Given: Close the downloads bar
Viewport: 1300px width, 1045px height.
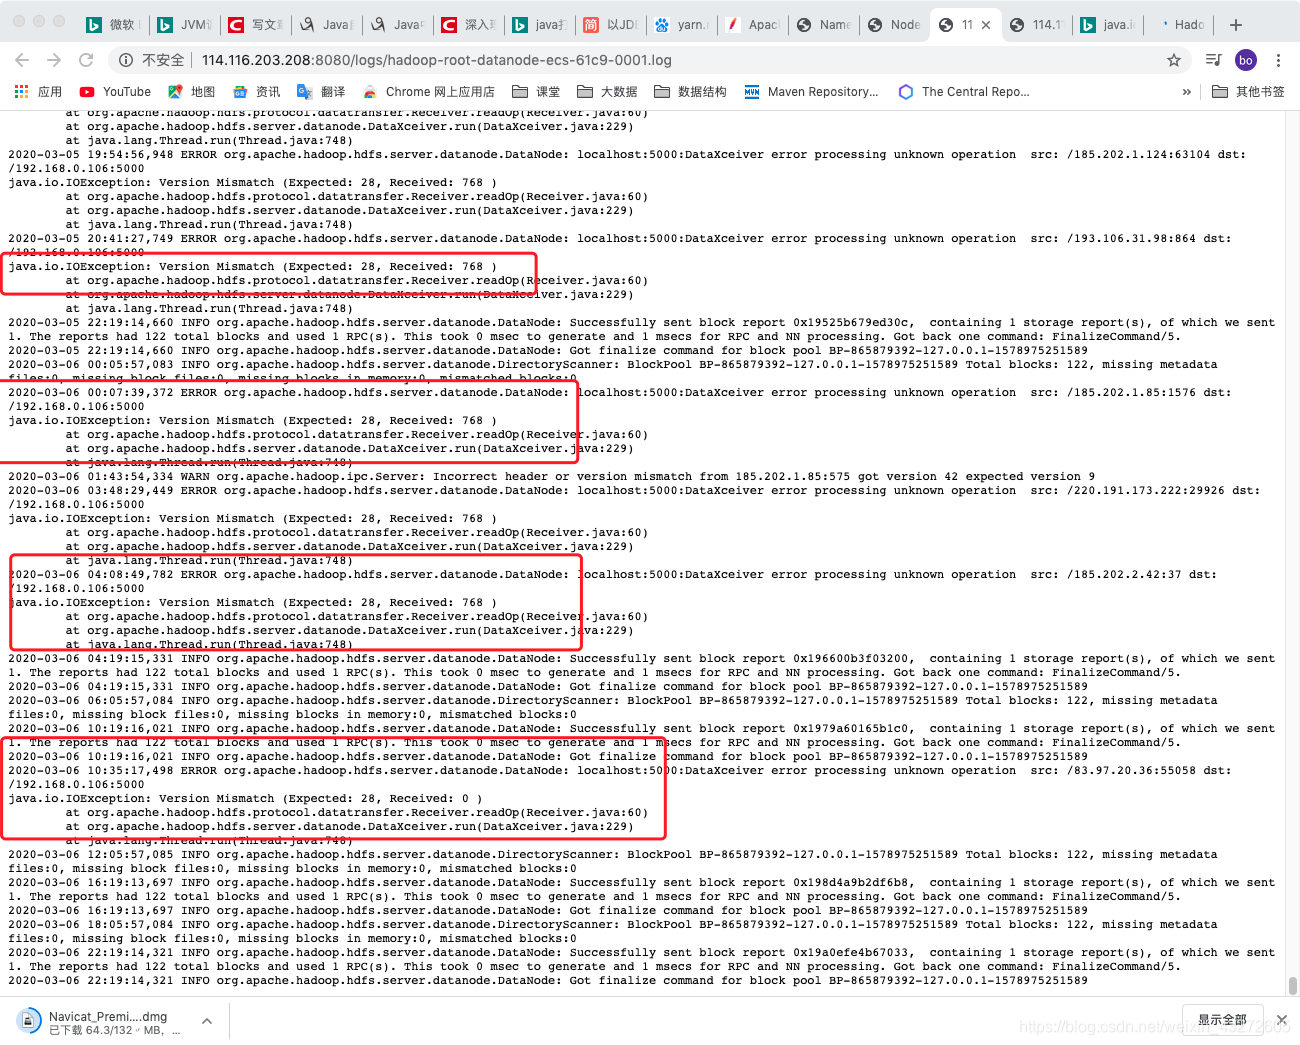Looking at the screenshot, I should pos(1282,1020).
